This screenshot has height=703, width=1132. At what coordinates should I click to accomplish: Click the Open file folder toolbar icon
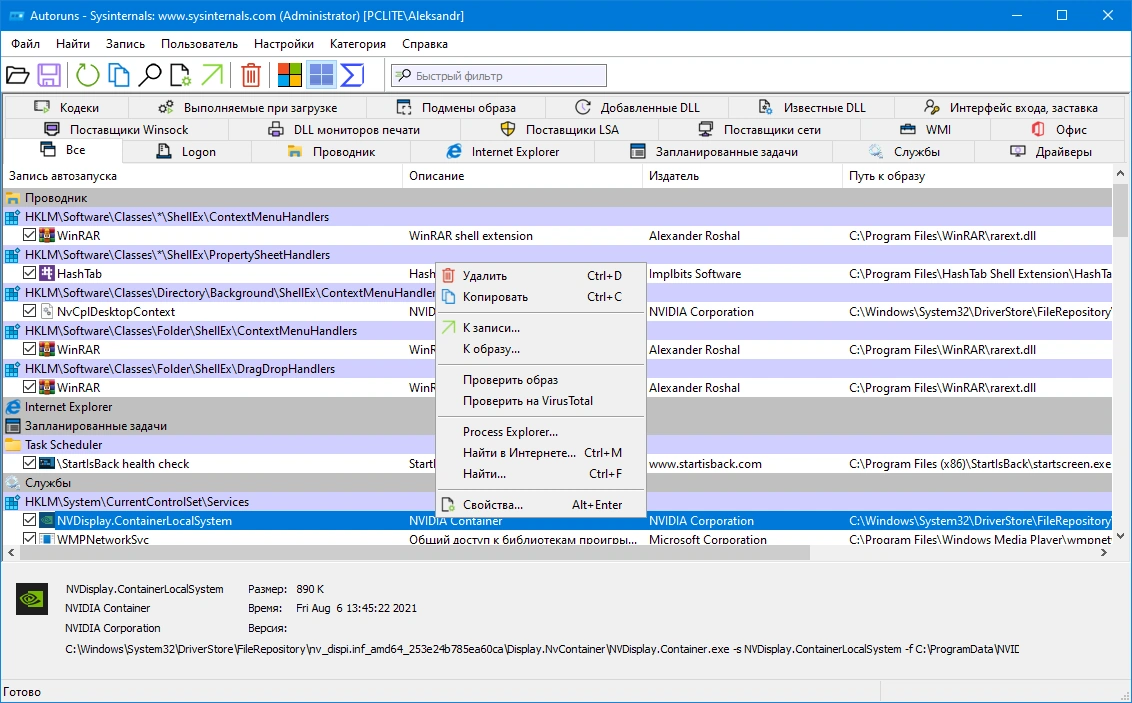coord(17,75)
